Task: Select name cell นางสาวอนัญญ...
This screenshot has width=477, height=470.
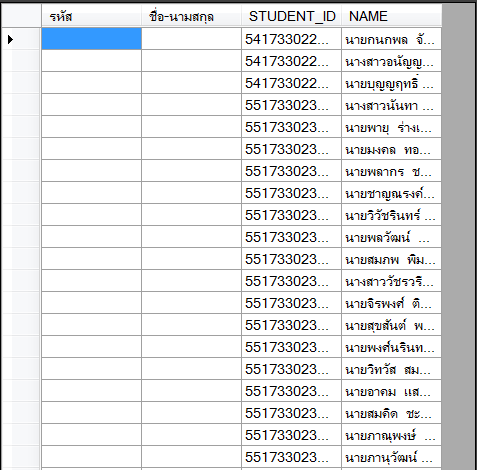Action: (391, 61)
